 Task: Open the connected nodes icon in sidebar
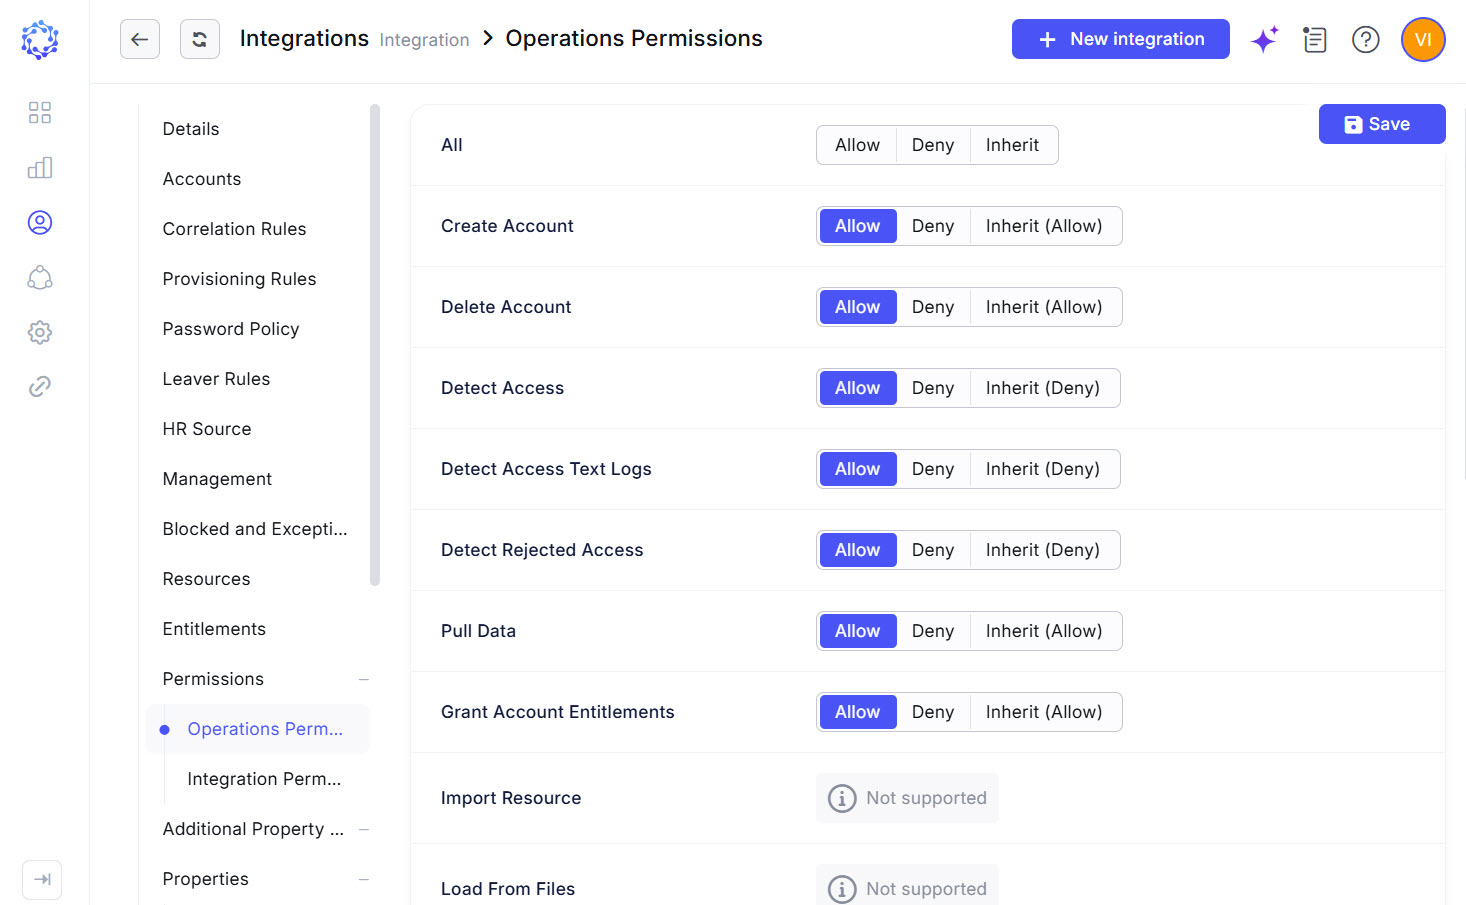point(40,277)
